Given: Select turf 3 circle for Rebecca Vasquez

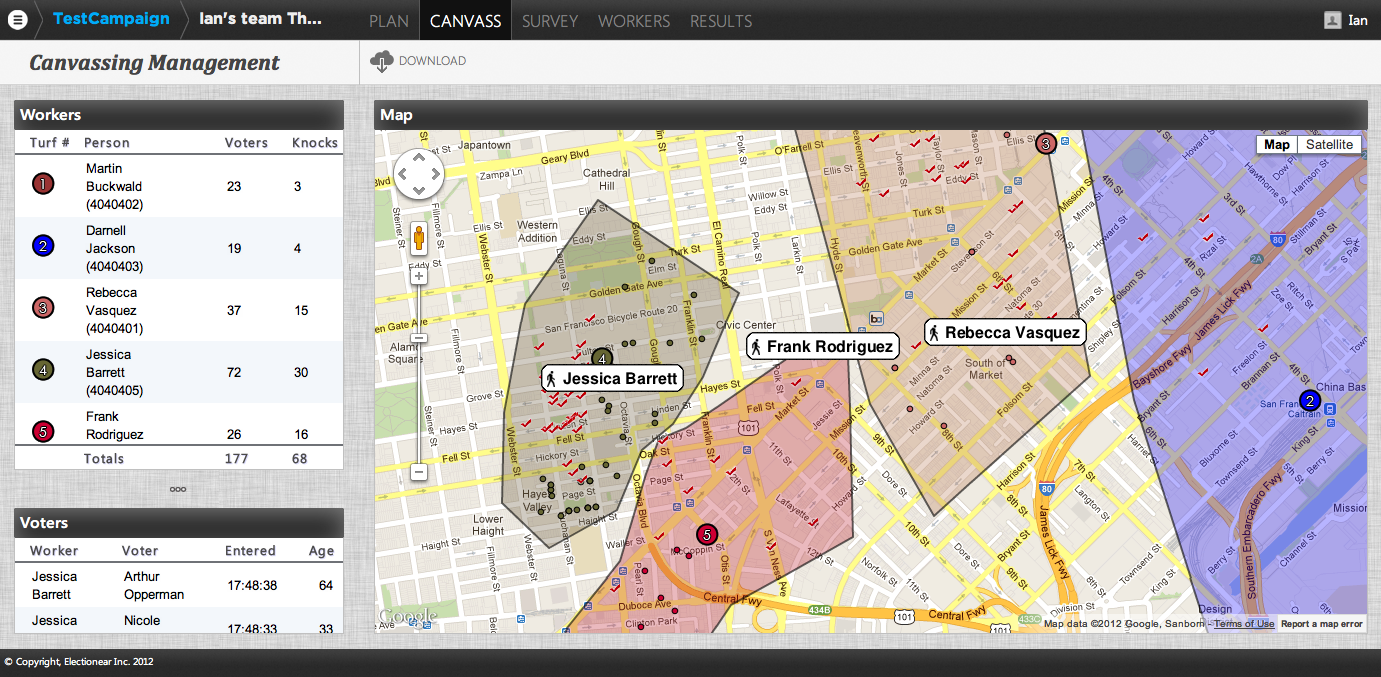Looking at the screenshot, I should pos(43,308).
